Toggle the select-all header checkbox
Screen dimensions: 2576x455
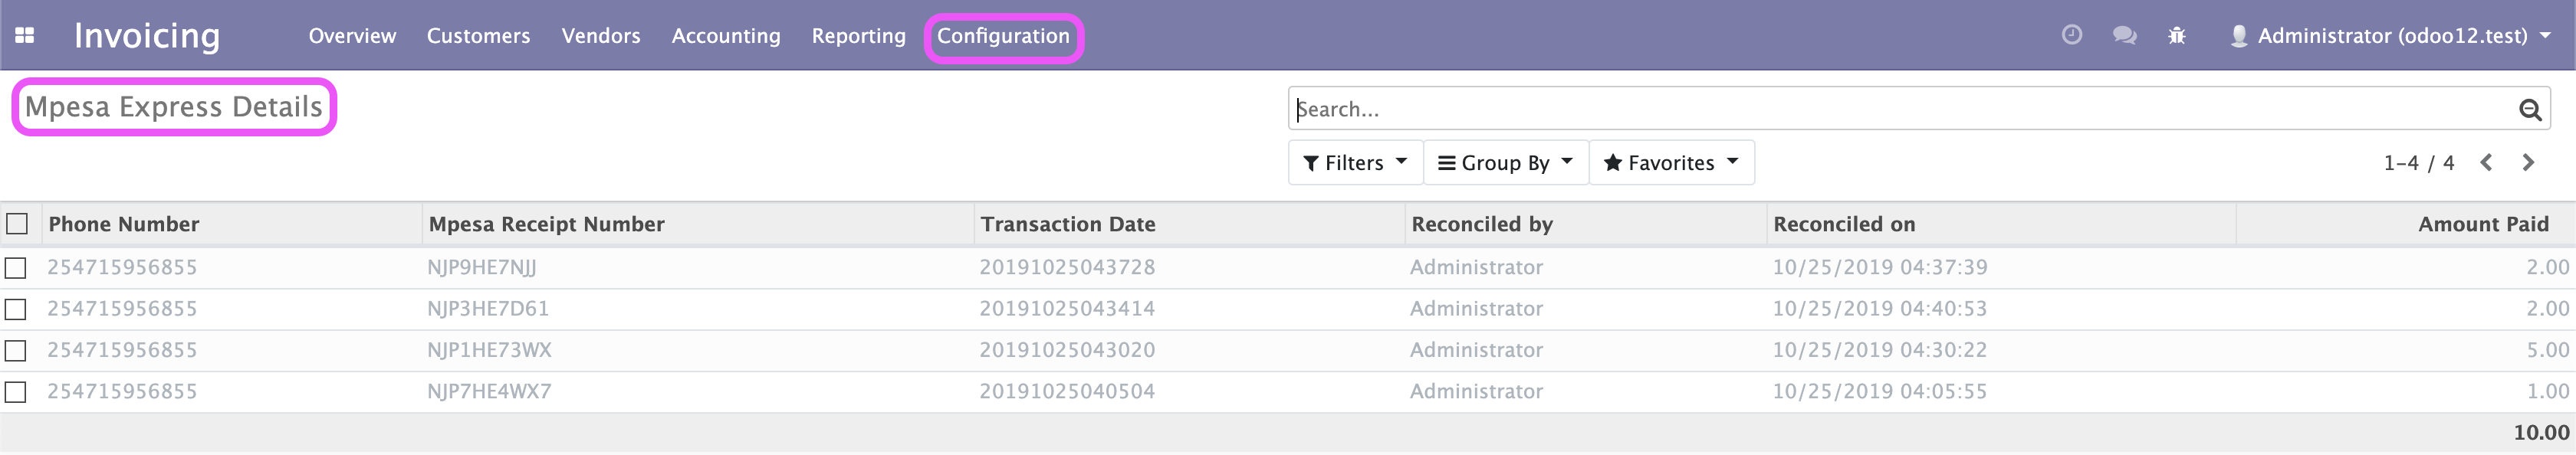click(x=17, y=223)
